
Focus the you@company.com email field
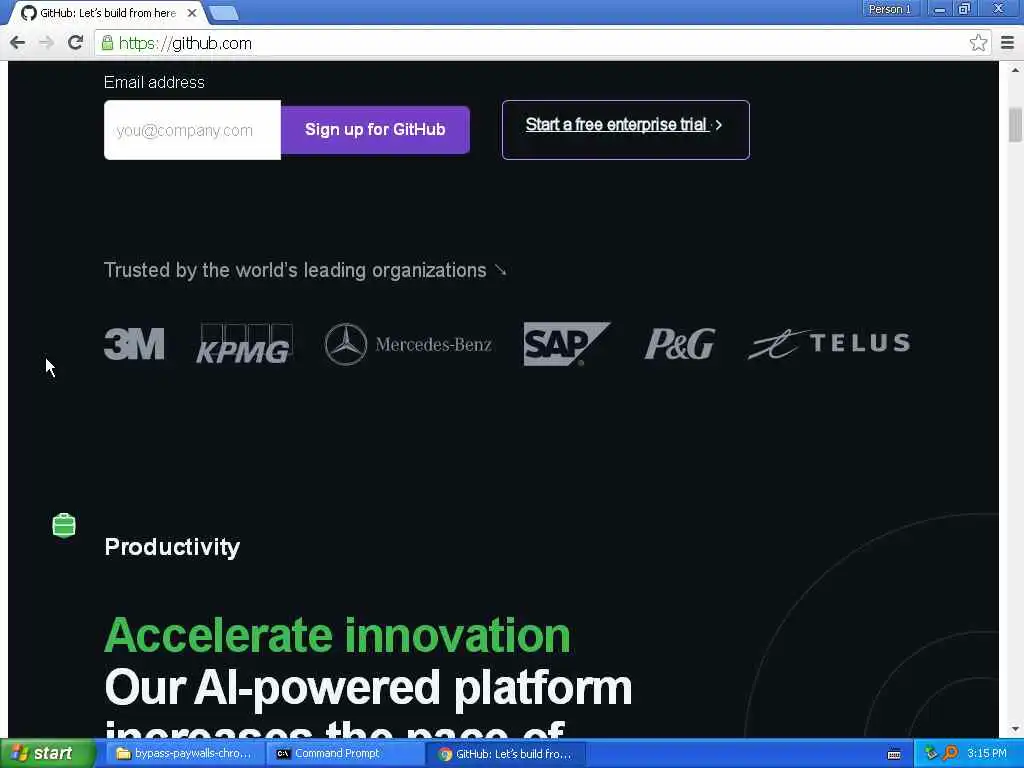(x=192, y=130)
